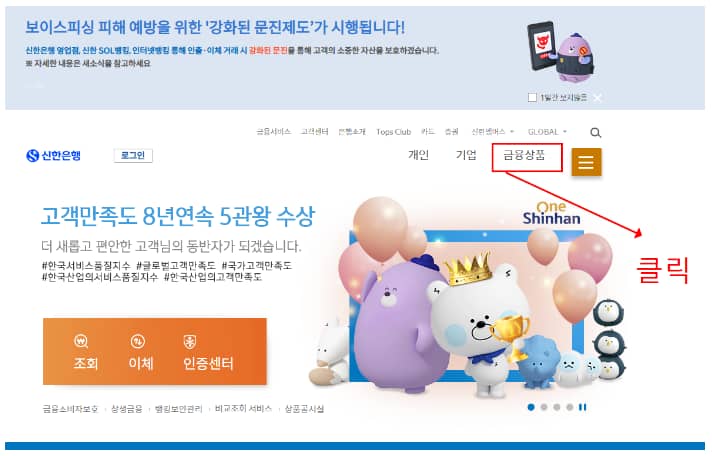Check the 1일간 보지않음 checkbox
712x456 pixels.
(x=532, y=98)
